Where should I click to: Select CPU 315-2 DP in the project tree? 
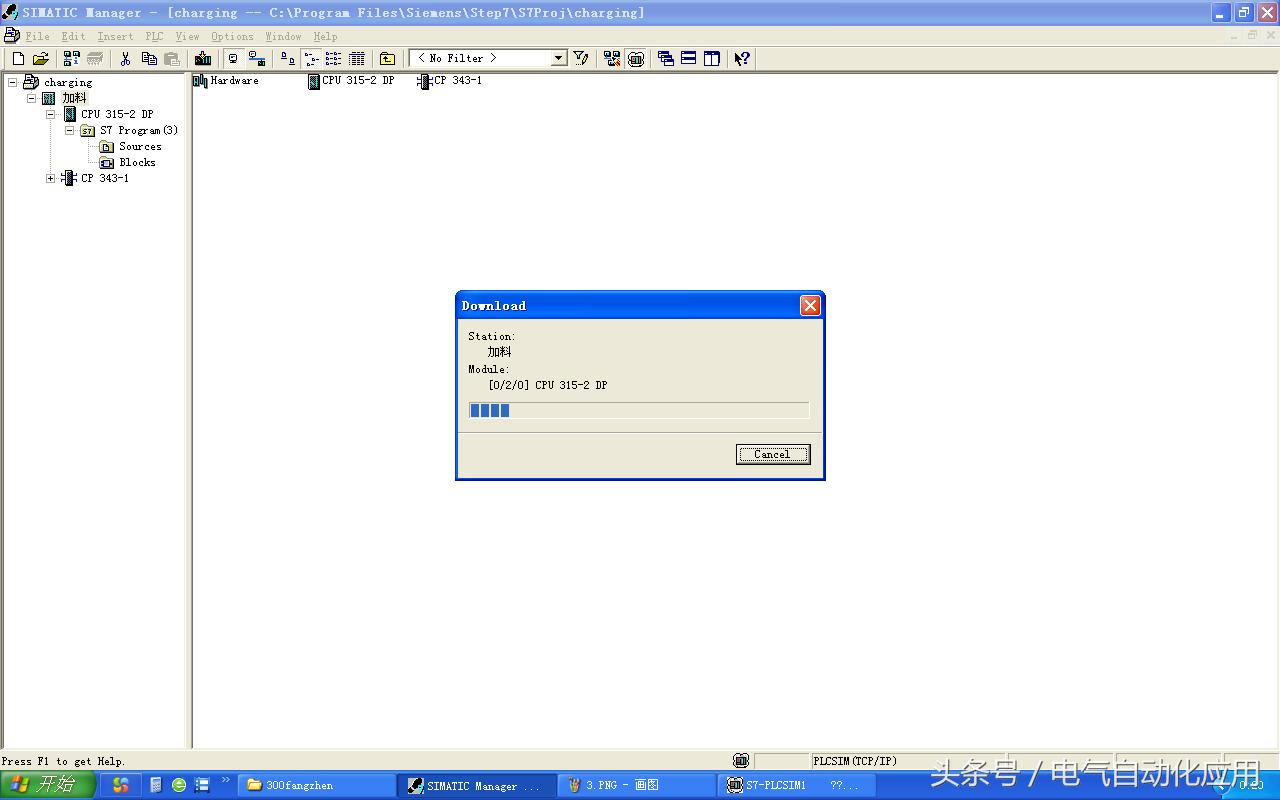117,114
